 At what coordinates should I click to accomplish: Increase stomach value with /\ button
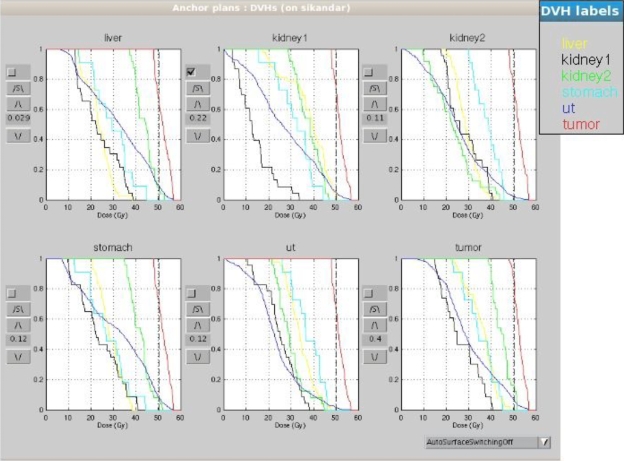click(x=18, y=325)
